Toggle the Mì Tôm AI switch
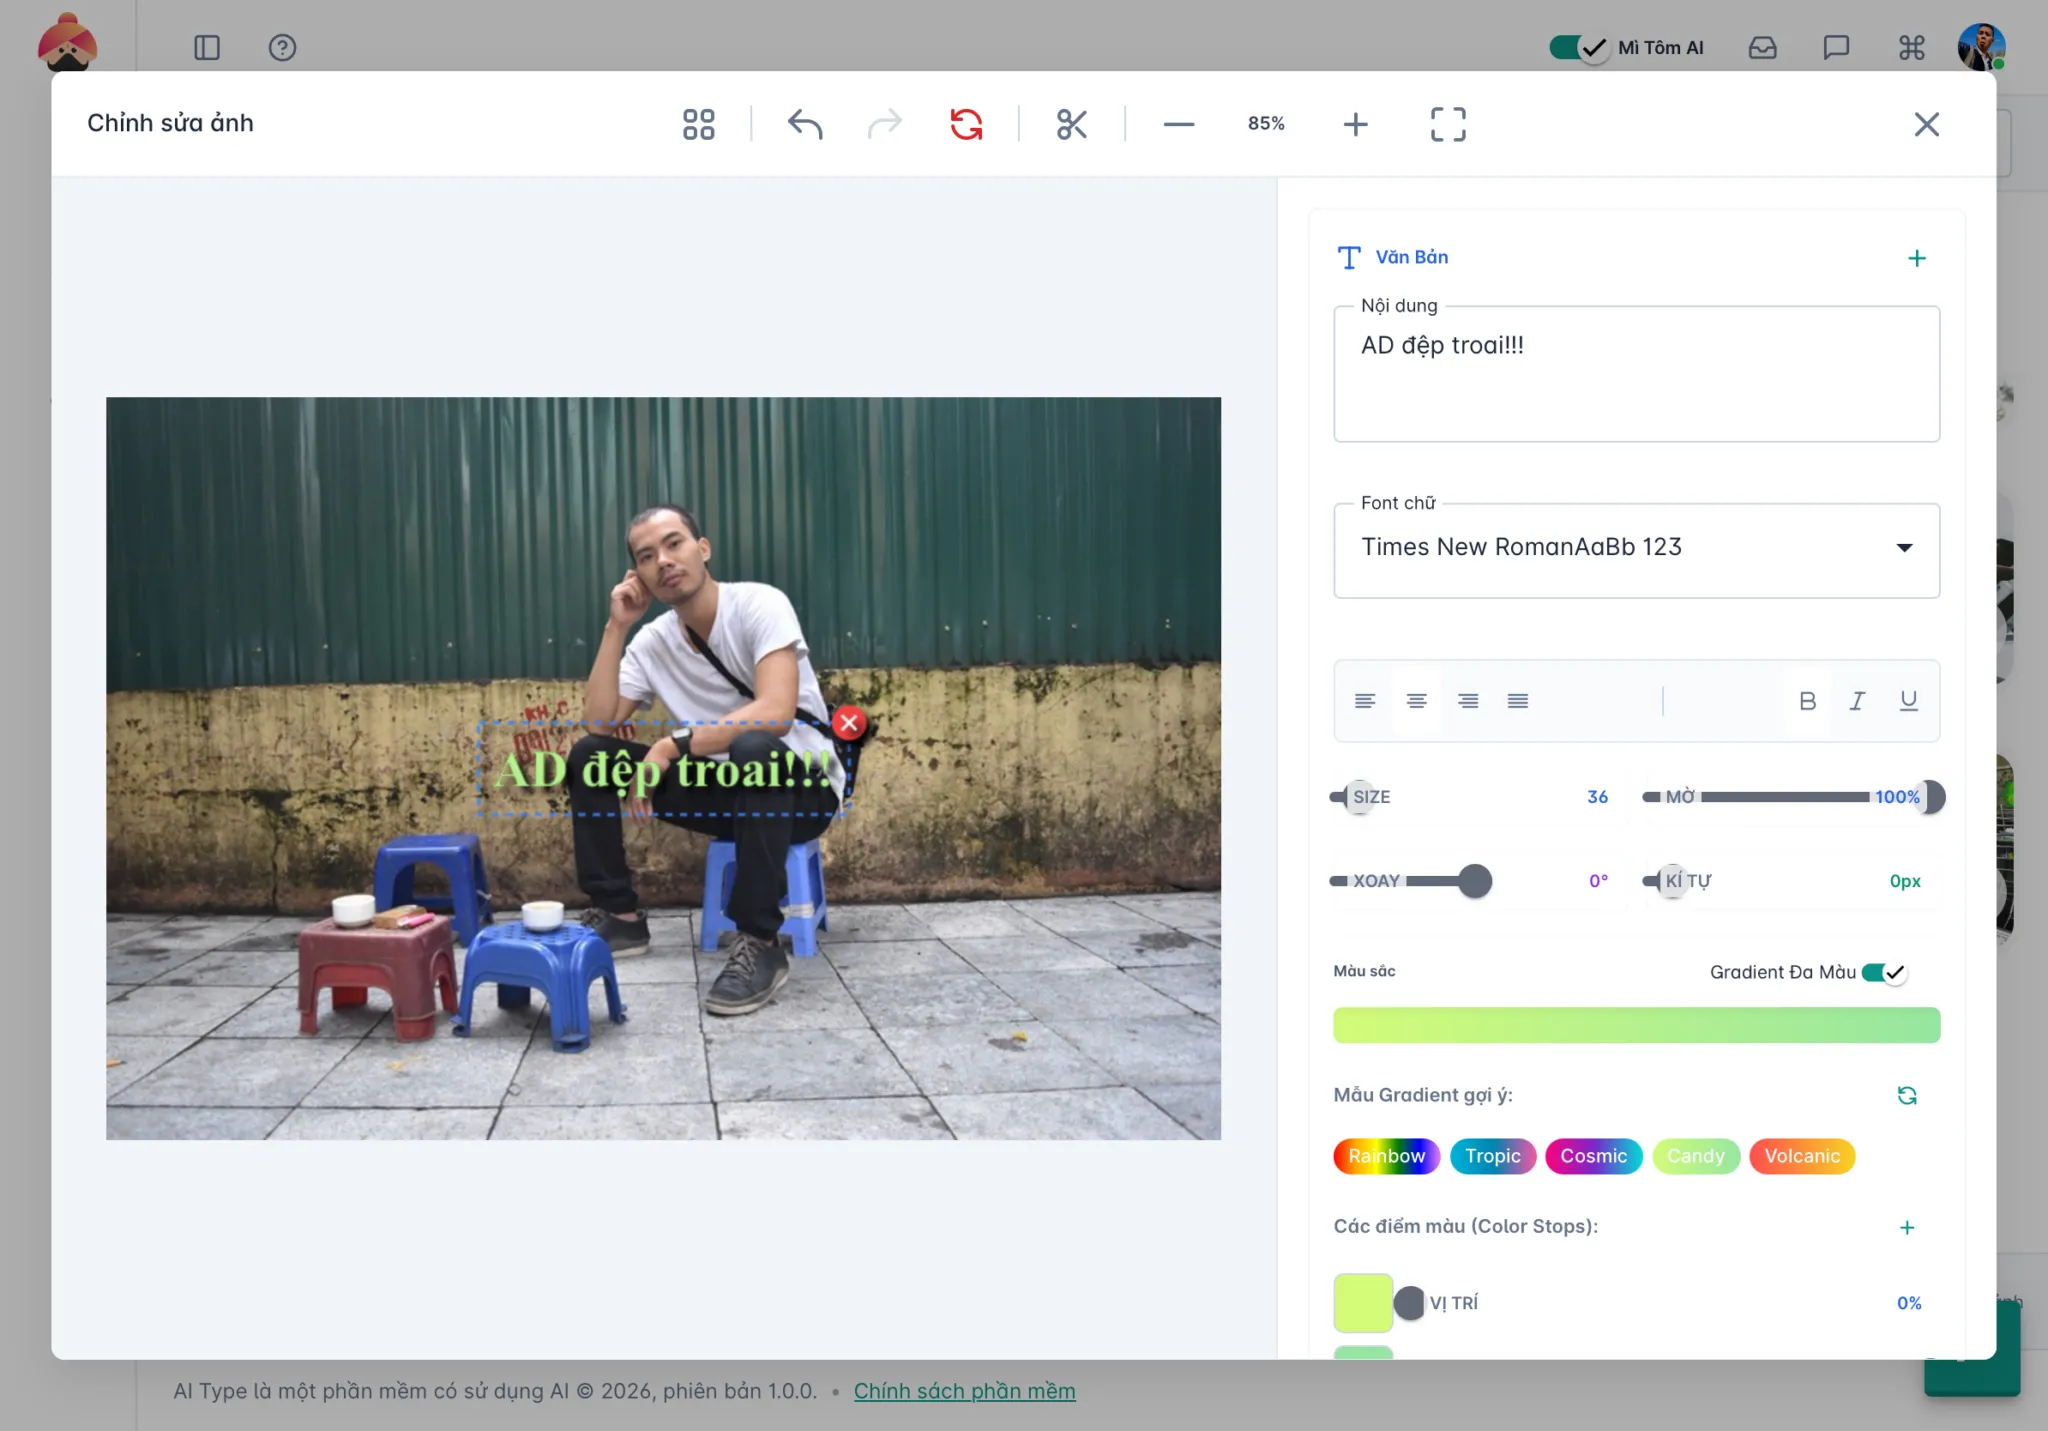Screen dimensions: 2048x1431 1578,47
